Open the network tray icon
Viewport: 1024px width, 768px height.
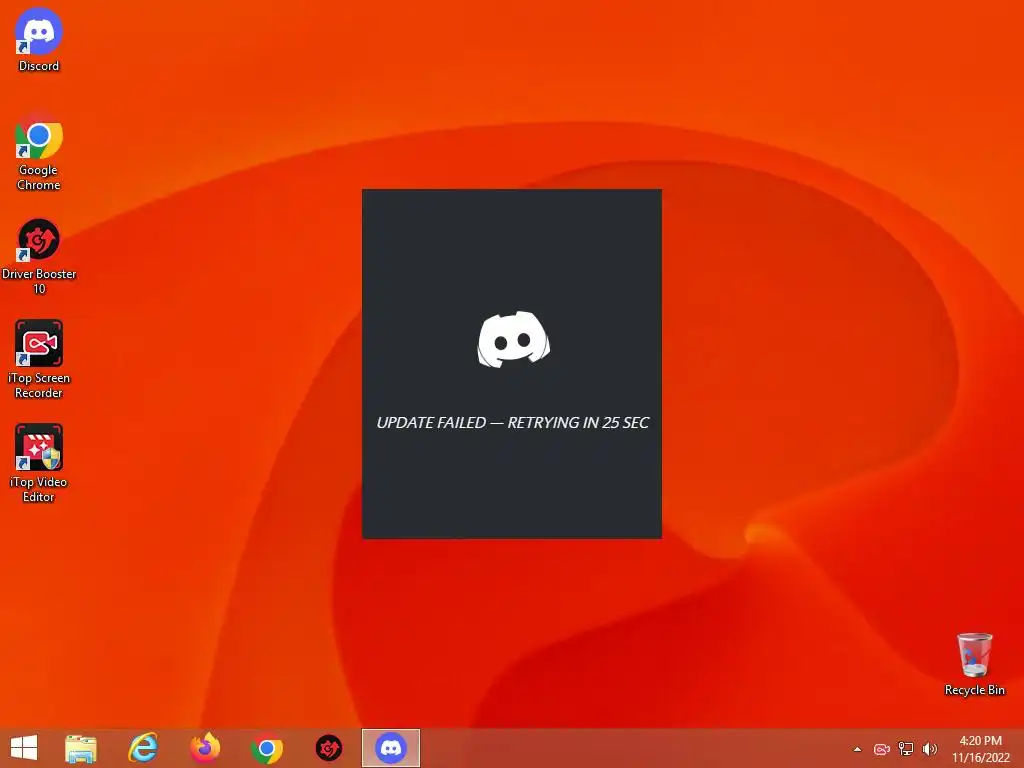pyautogui.click(x=906, y=749)
